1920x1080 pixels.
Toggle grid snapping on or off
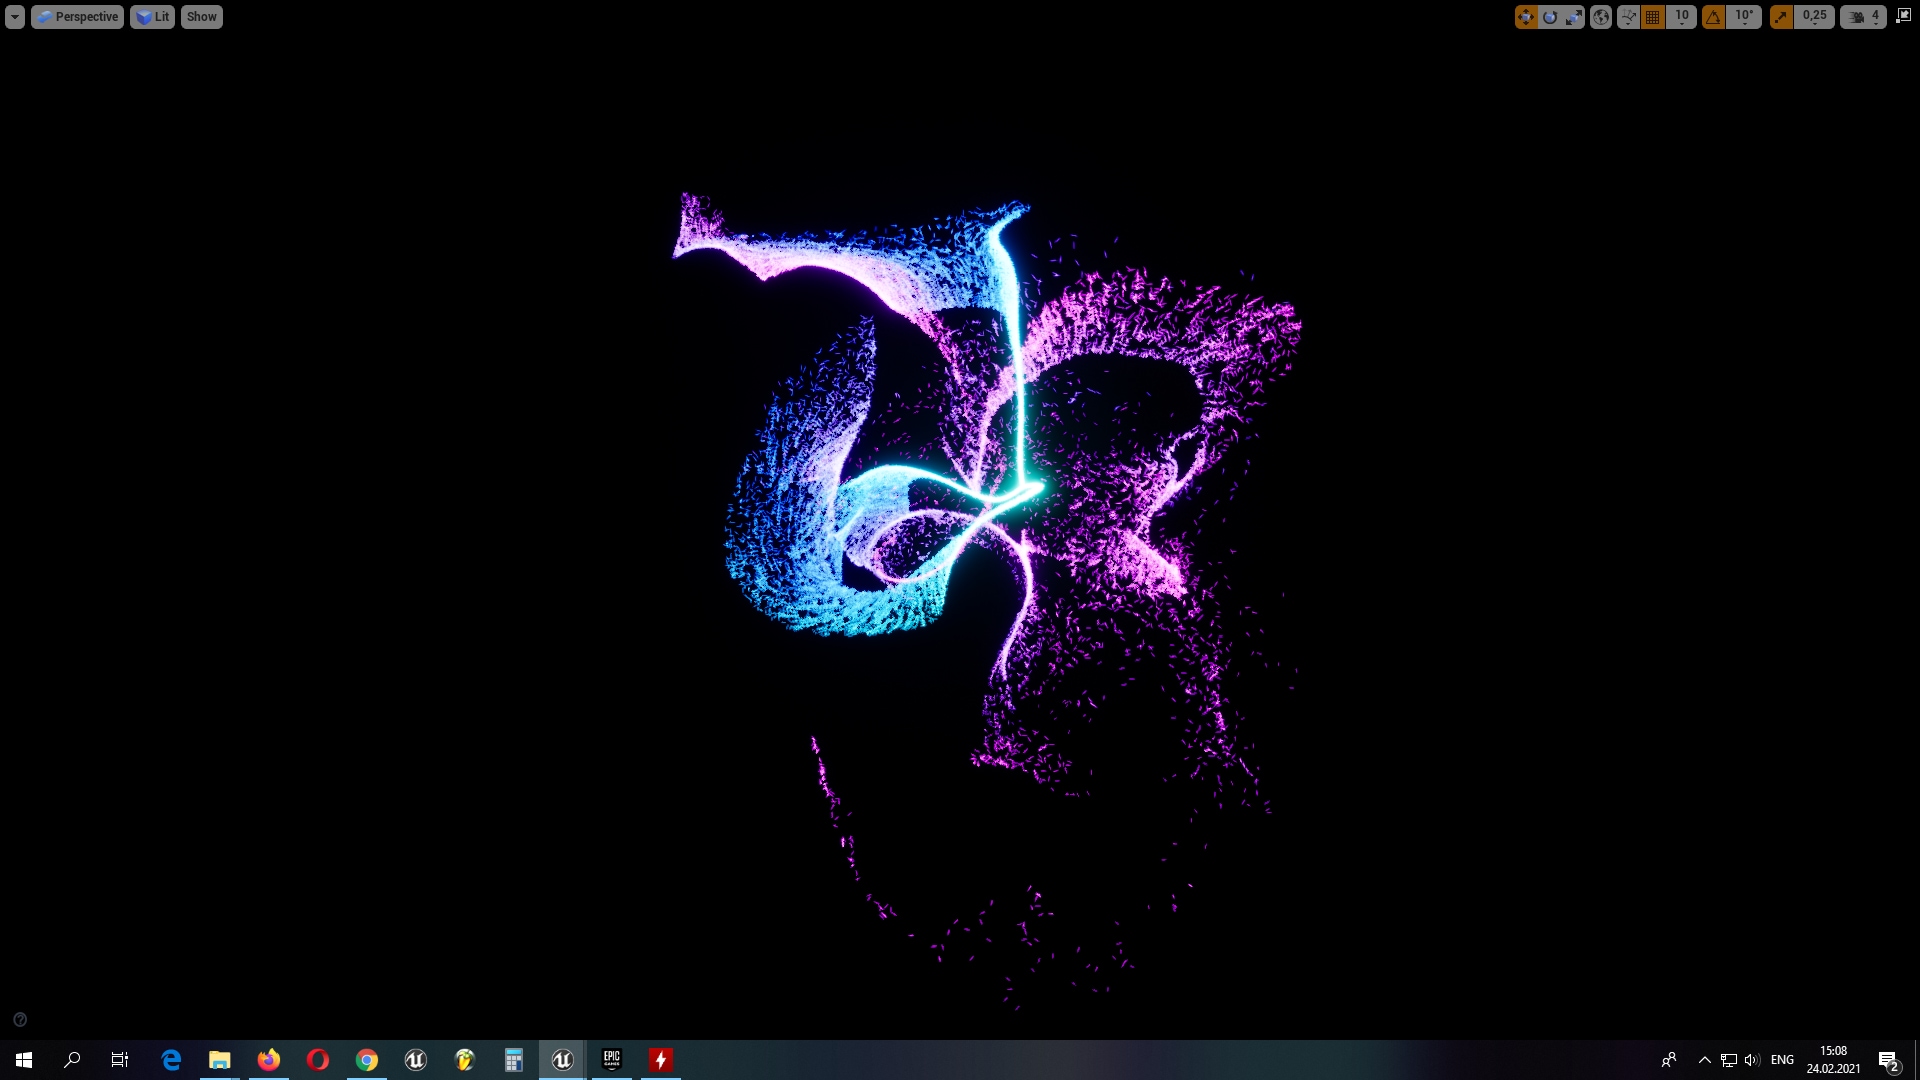pos(1653,17)
